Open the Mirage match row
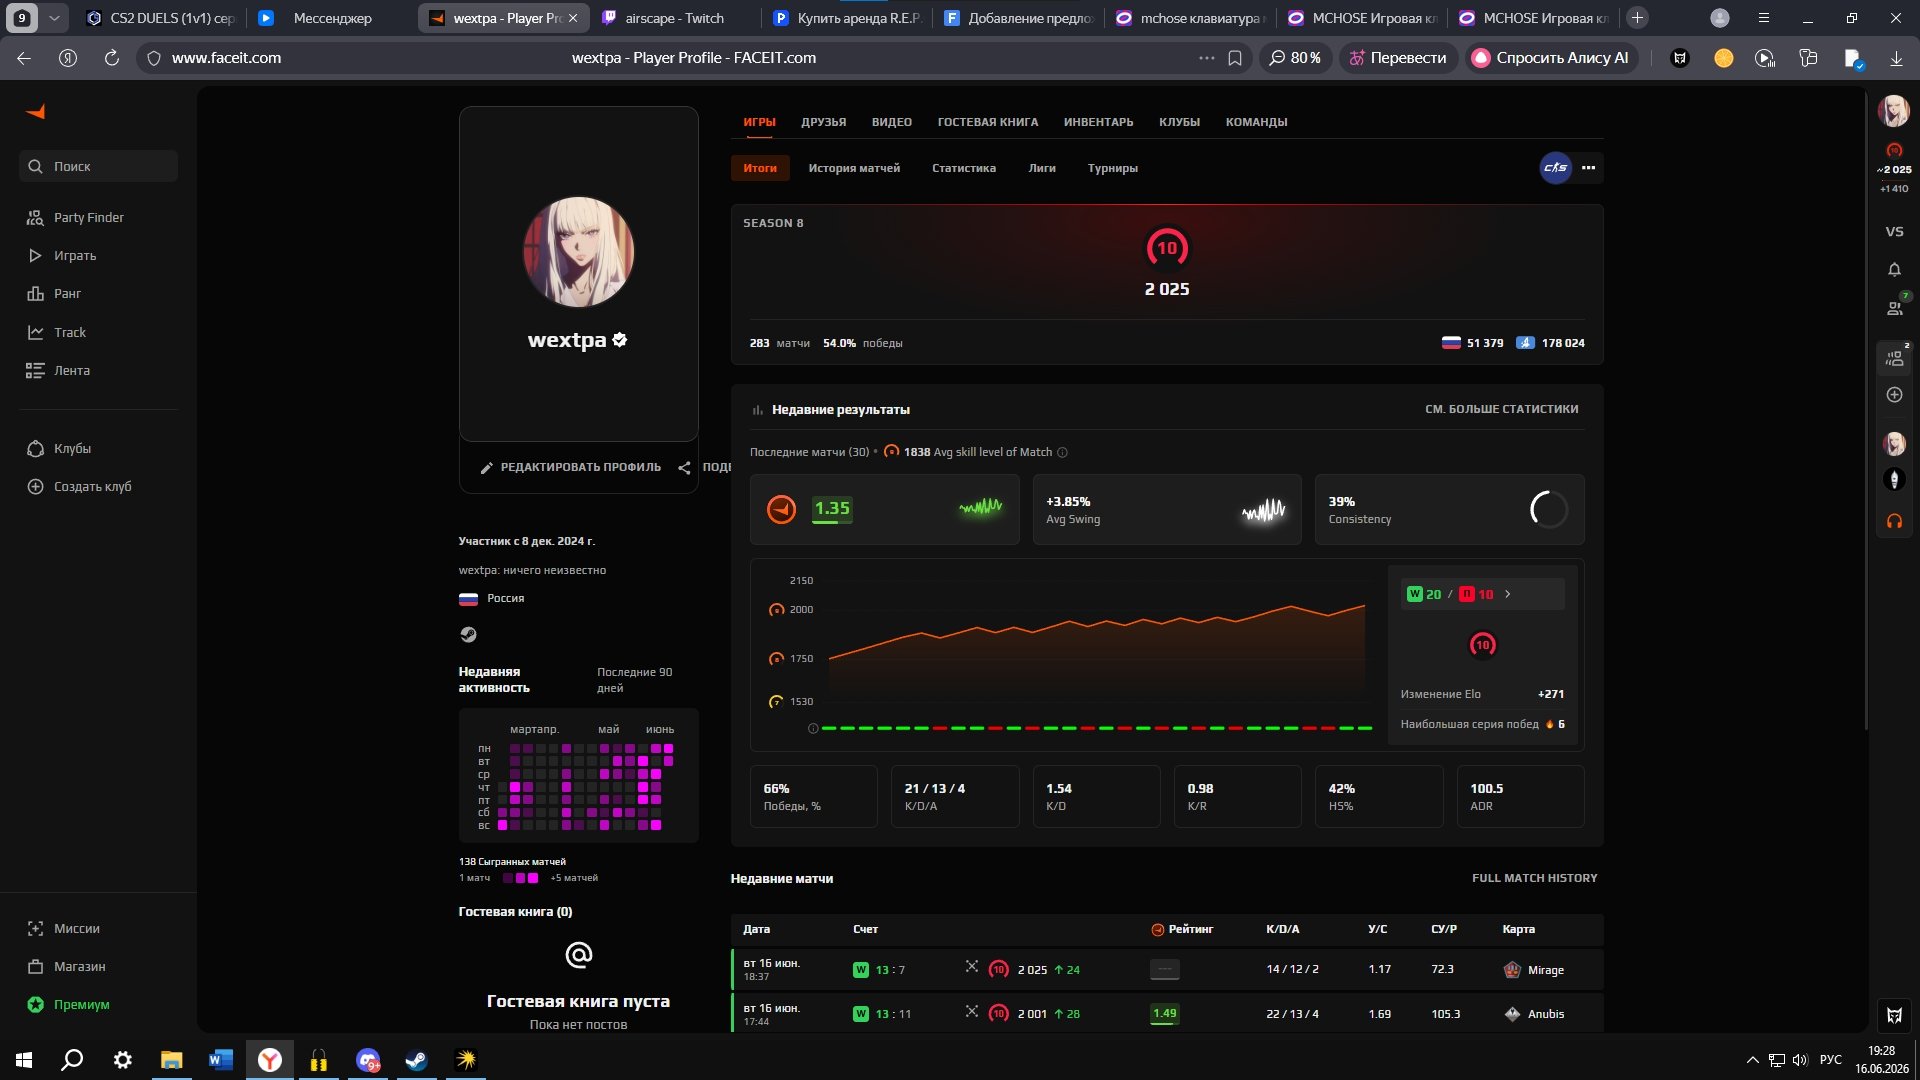This screenshot has width=1920, height=1080. coord(1167,969)
